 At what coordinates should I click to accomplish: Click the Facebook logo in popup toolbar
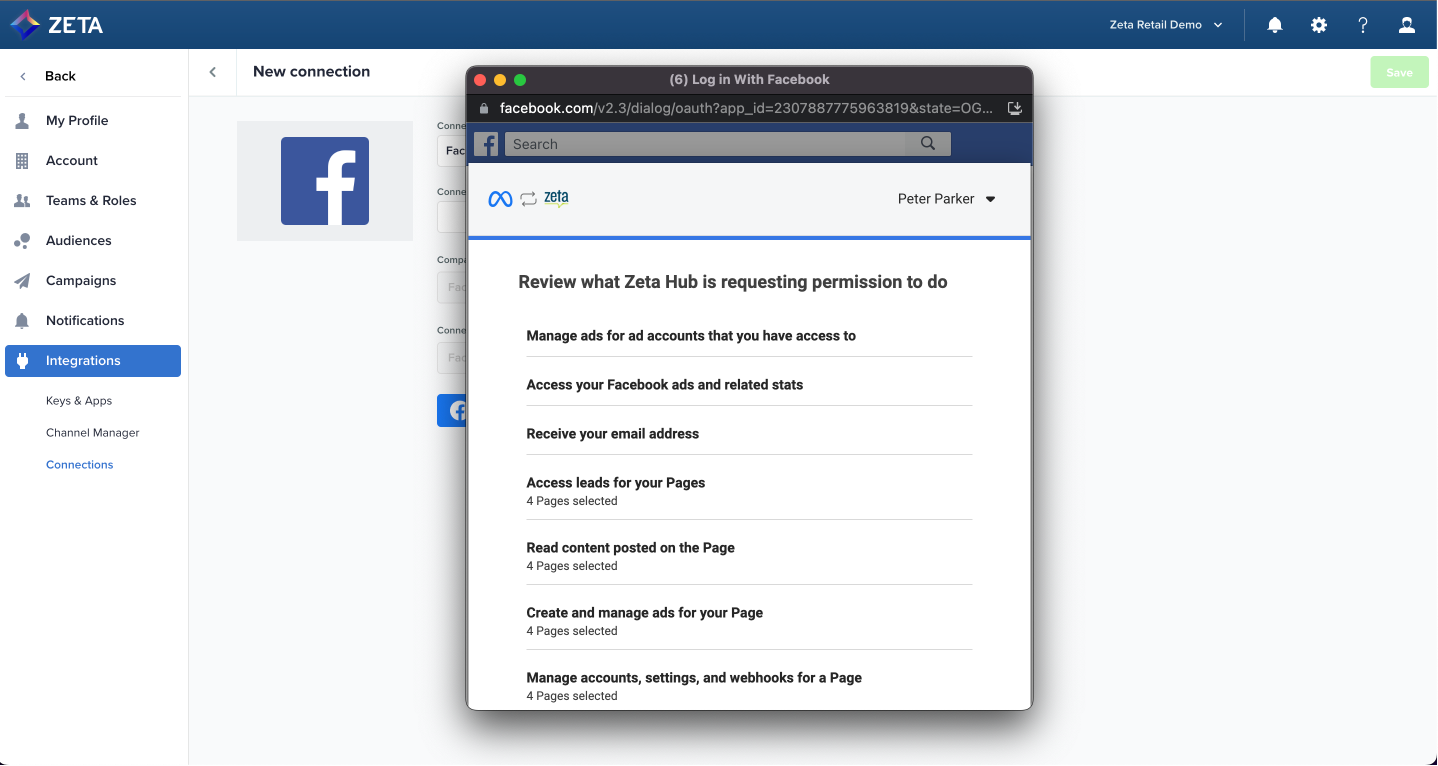486,144
